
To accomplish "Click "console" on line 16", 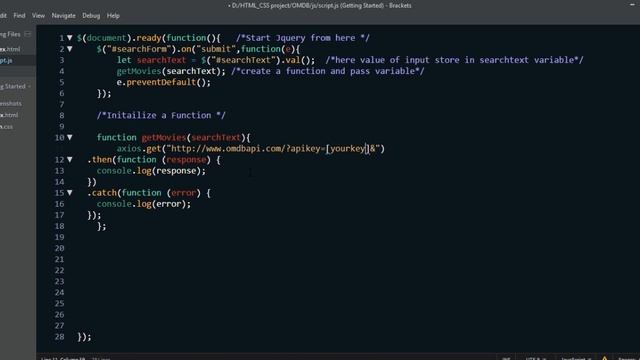I will [x=114, y=204].
